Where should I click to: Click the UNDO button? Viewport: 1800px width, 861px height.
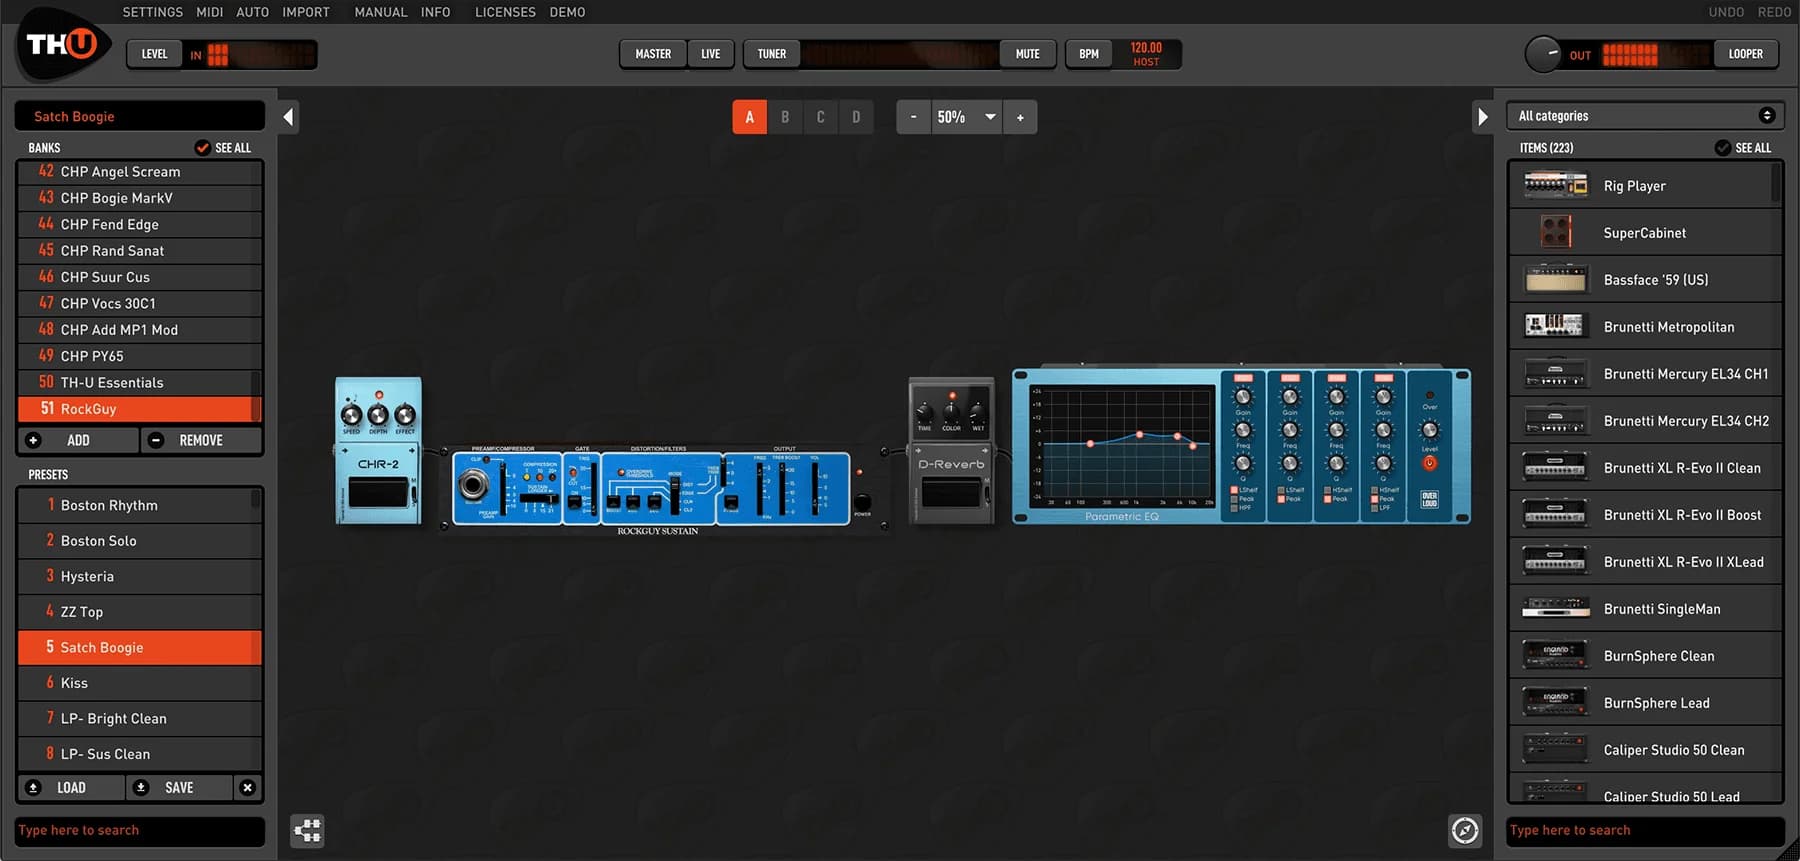(1726, 12)
